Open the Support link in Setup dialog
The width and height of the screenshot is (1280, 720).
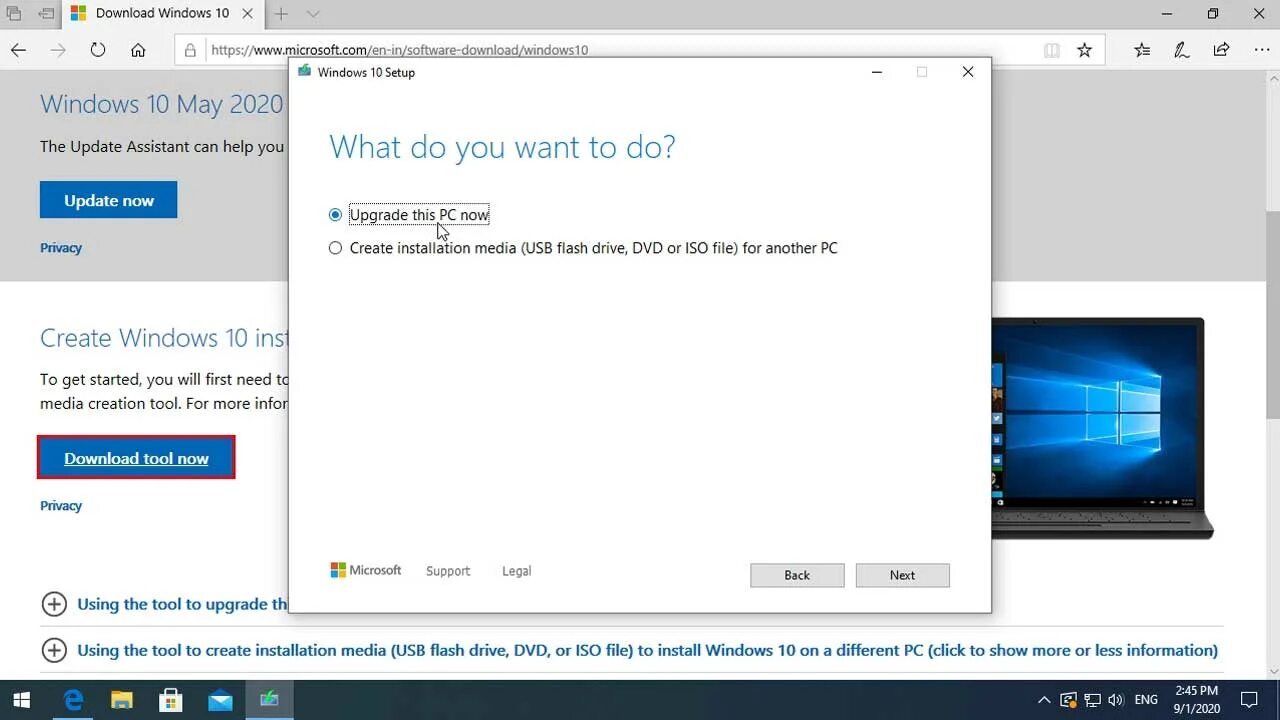click(x=448, y=571)
